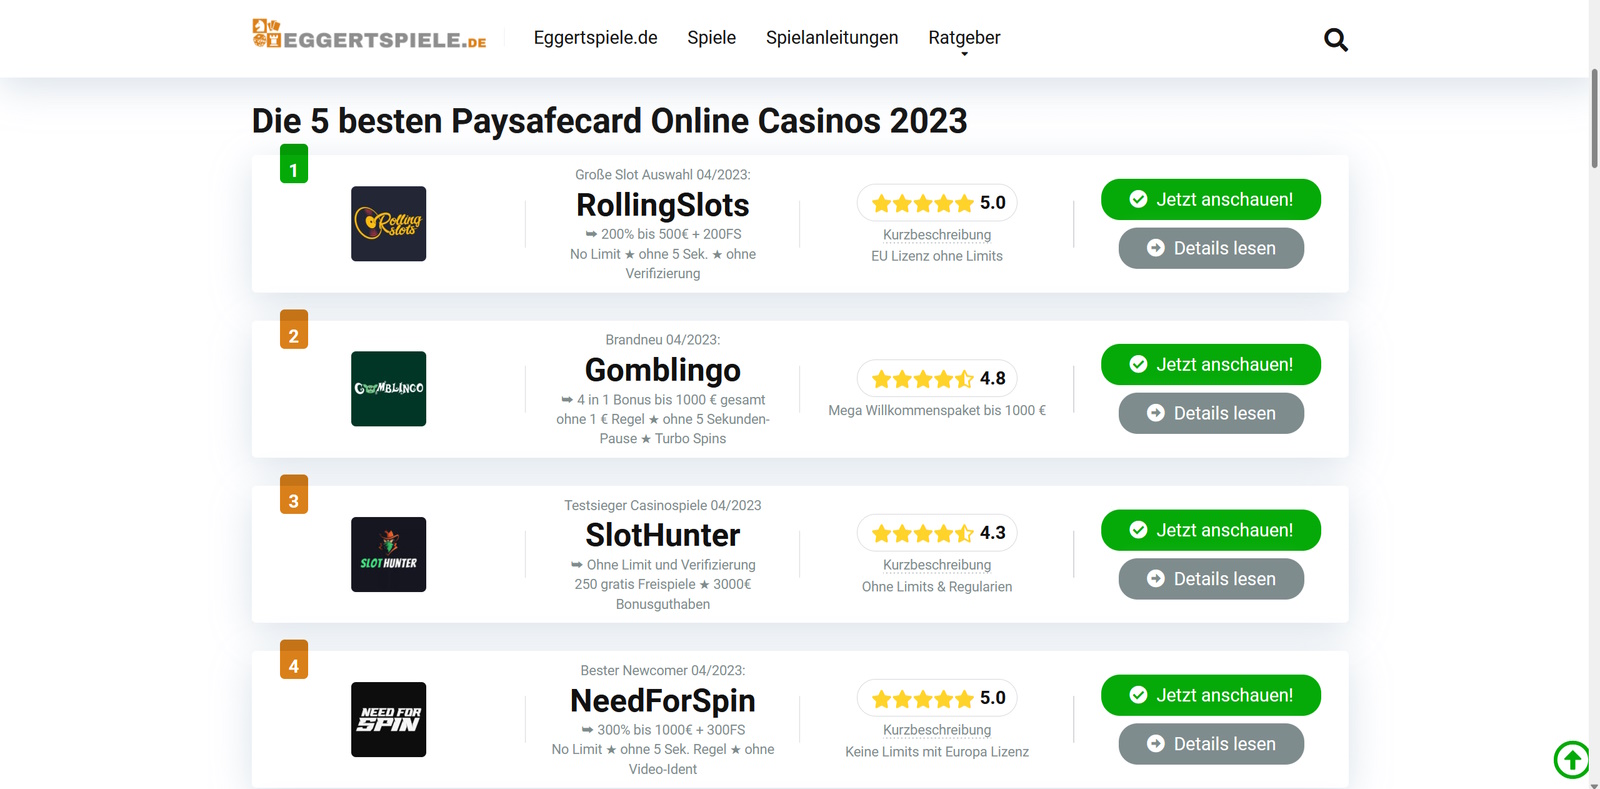Open the Spielanleitungen menu item
The height and width of the screenshot is (789, 1600).
(831, 38)
